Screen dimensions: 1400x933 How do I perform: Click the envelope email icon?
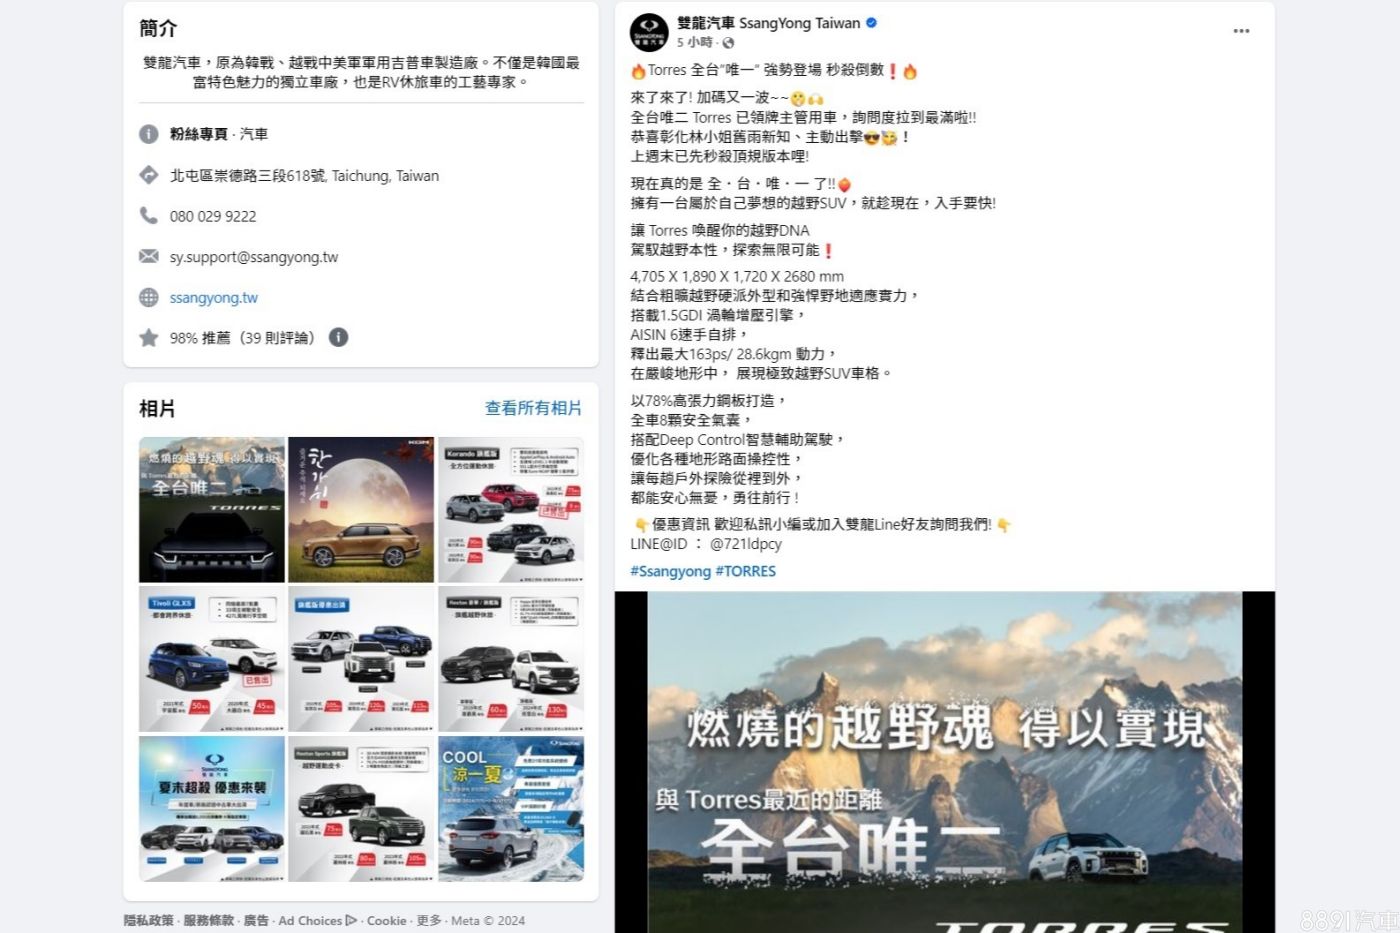(149, 256)
